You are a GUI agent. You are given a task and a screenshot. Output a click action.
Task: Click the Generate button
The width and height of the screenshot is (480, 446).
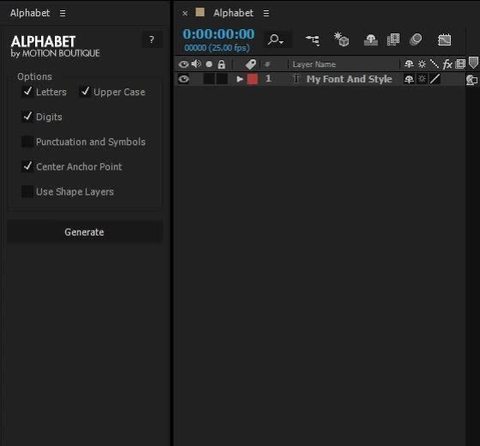[x=85, y=232]
